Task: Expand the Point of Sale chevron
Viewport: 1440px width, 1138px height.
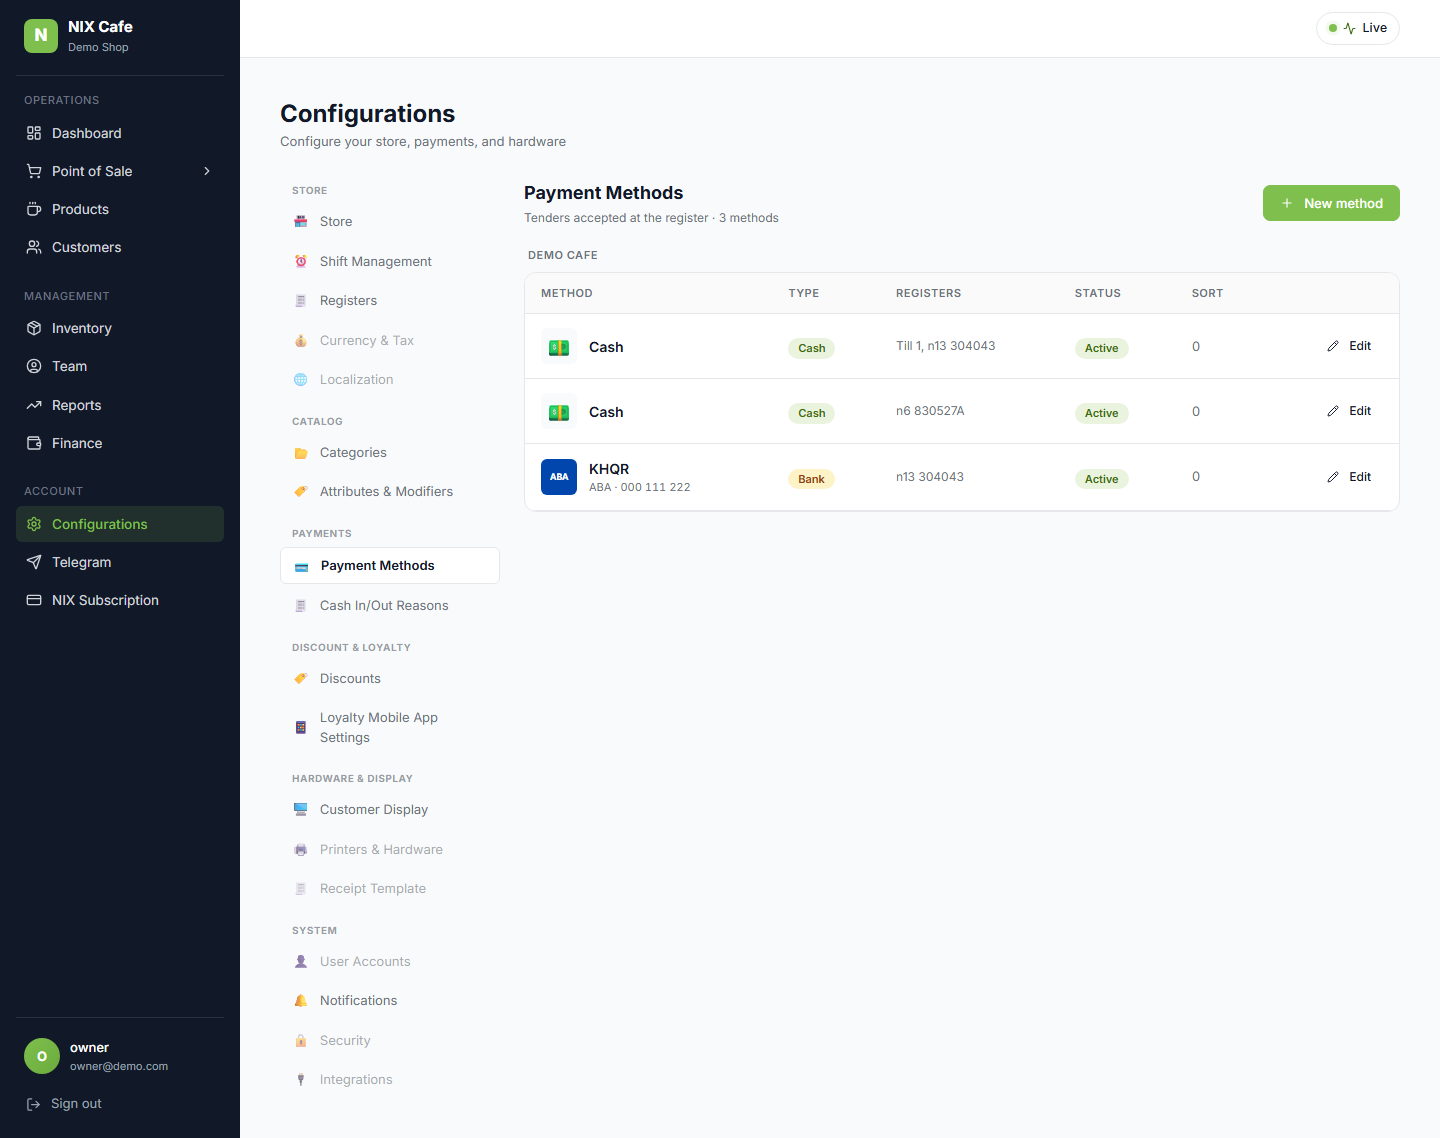Action: 207,171
